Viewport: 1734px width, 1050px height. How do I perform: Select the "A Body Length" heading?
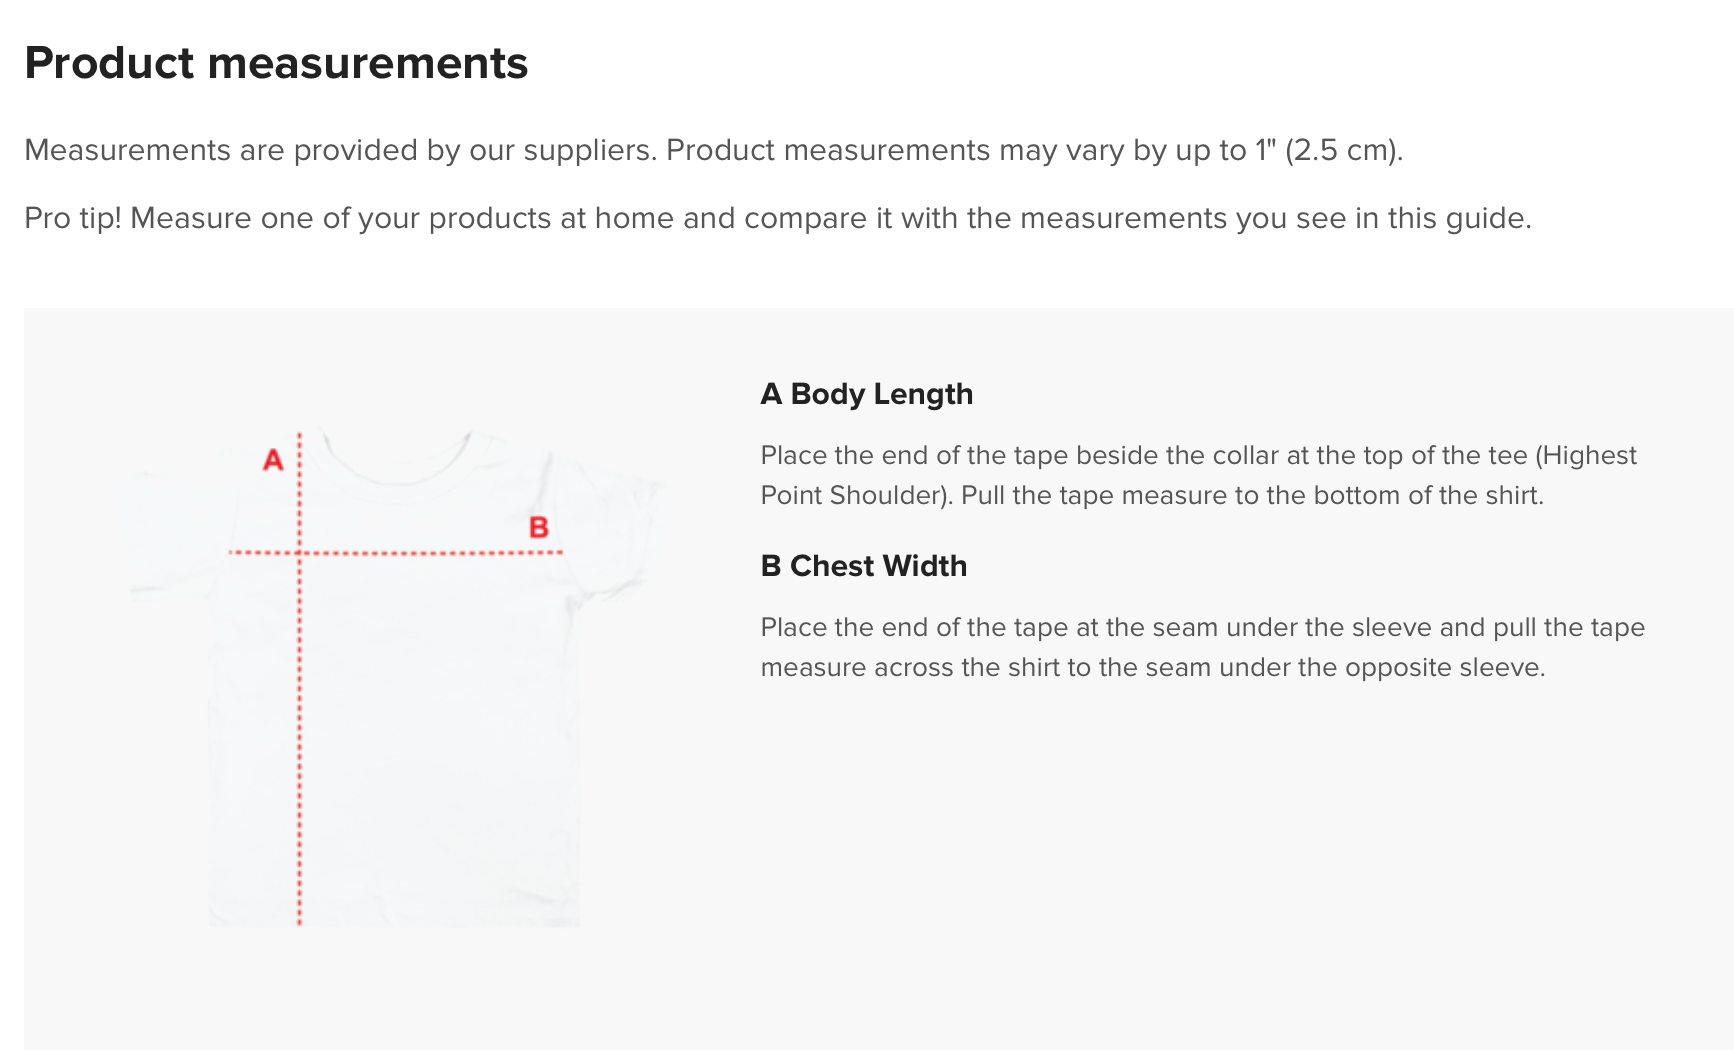pos(866,394)
